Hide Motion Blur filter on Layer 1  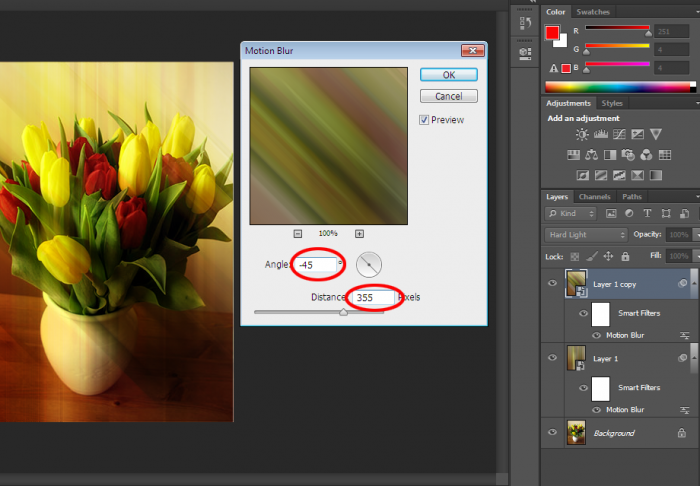(596, 410)
